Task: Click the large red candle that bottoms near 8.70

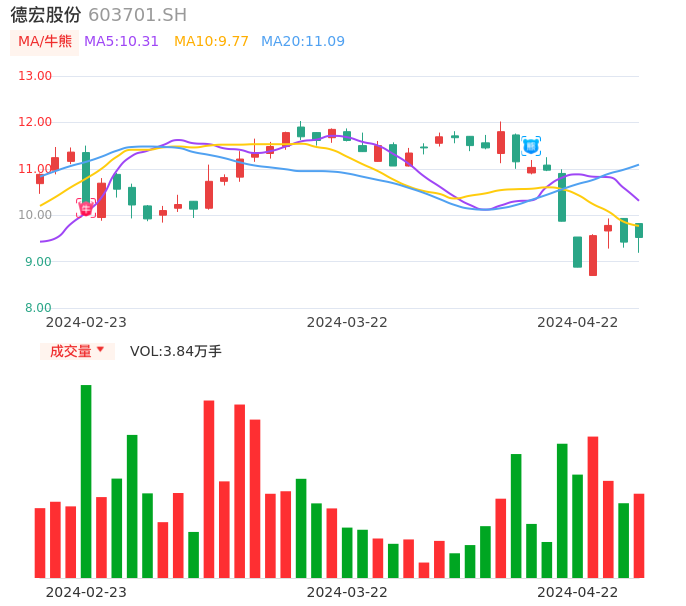Action: [x=593, y=255]
